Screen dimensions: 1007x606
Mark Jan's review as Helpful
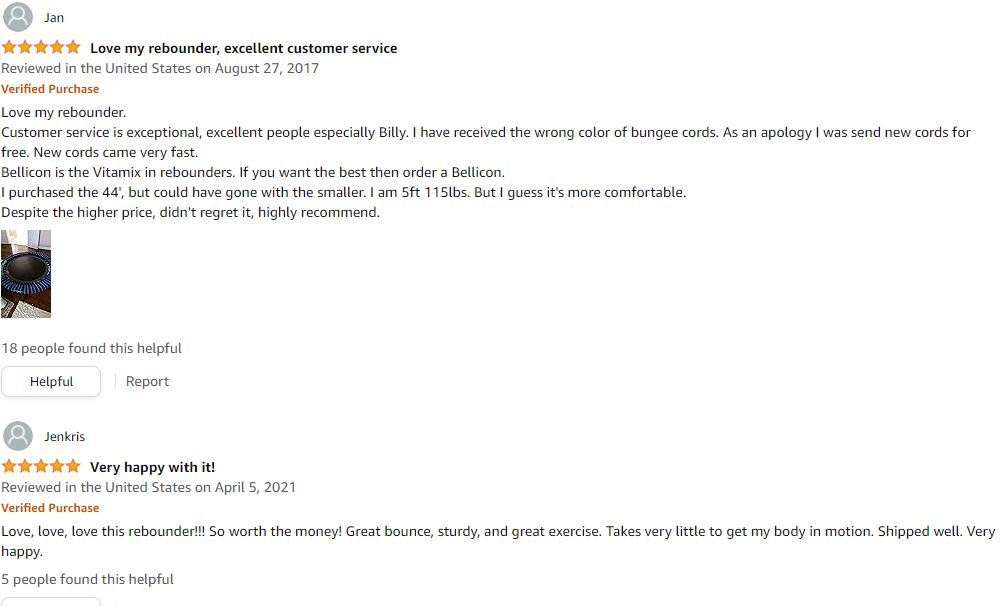tap(51, 381)
